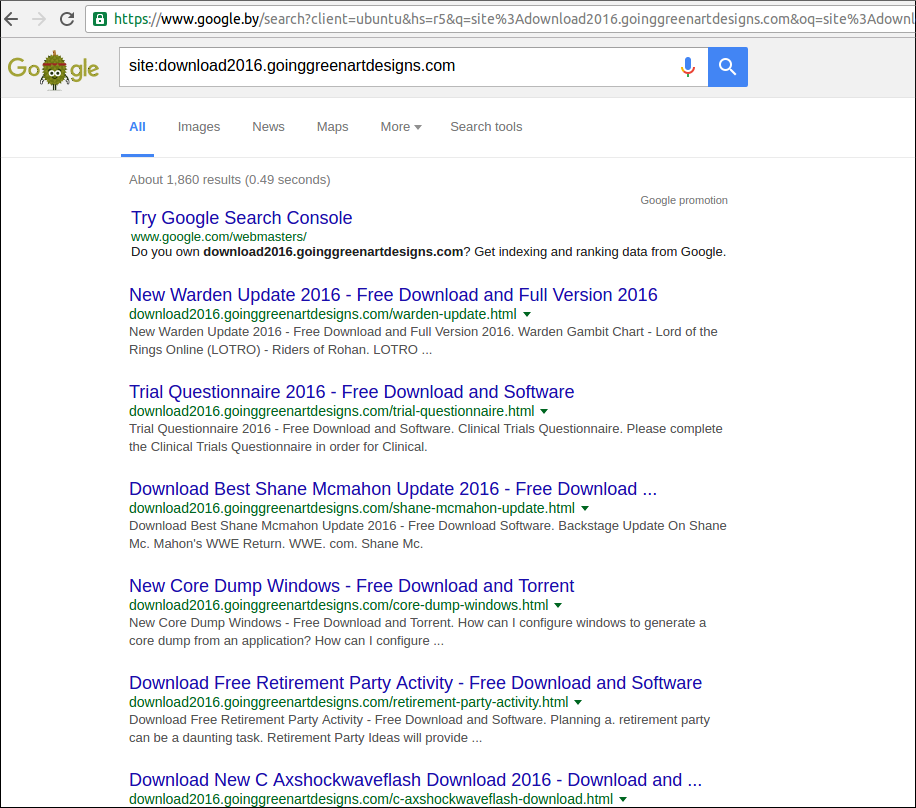Screen dimensions: 916x808
Task: Click the browser forward arrow
Action: coord(39,19)
